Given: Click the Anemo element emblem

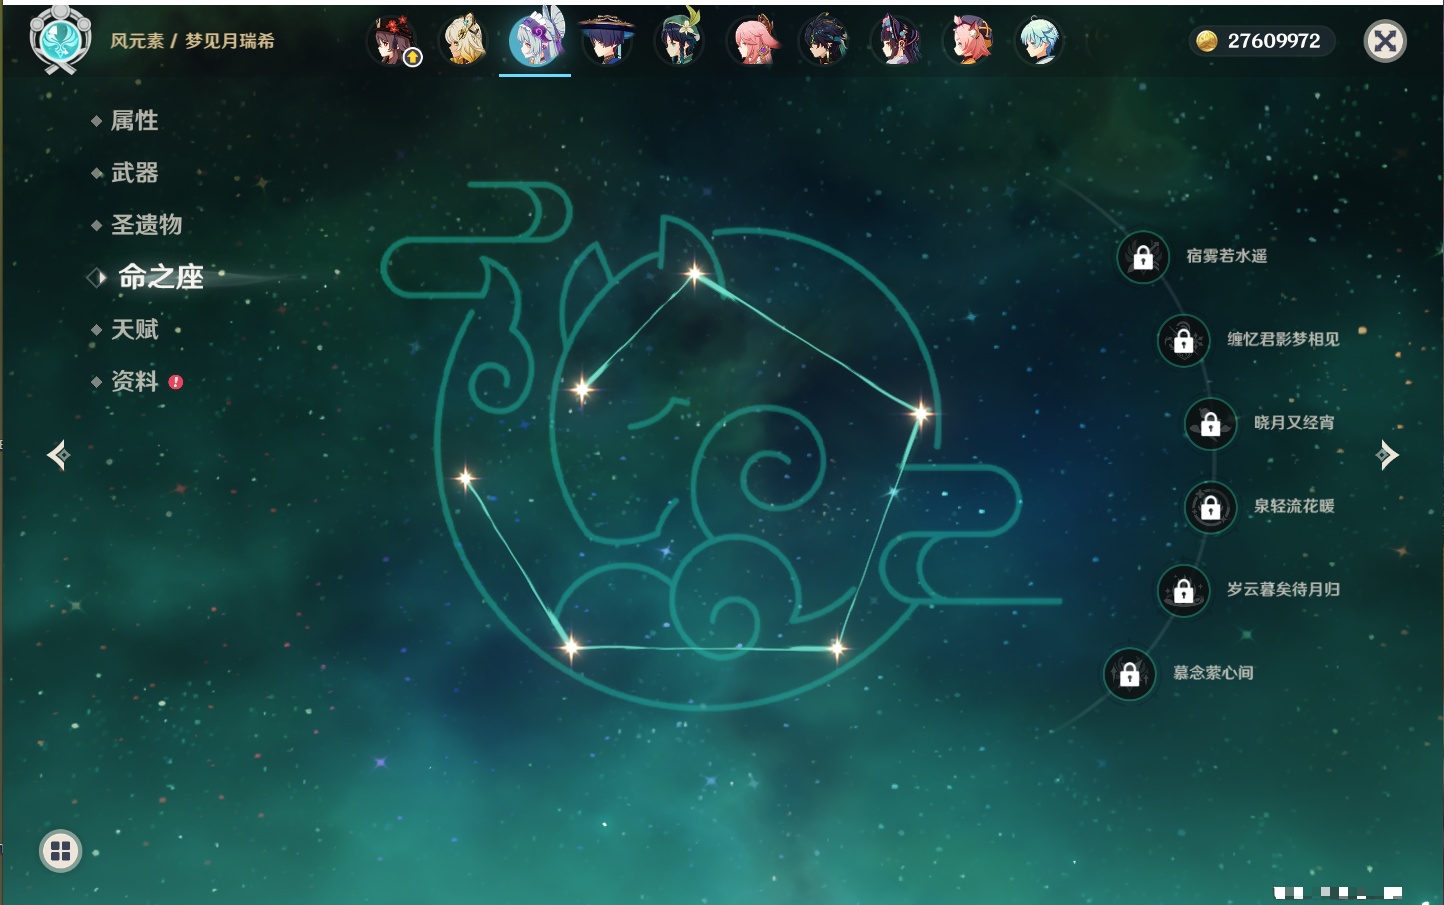Looking at the screenshot, I should pos(60,39).
